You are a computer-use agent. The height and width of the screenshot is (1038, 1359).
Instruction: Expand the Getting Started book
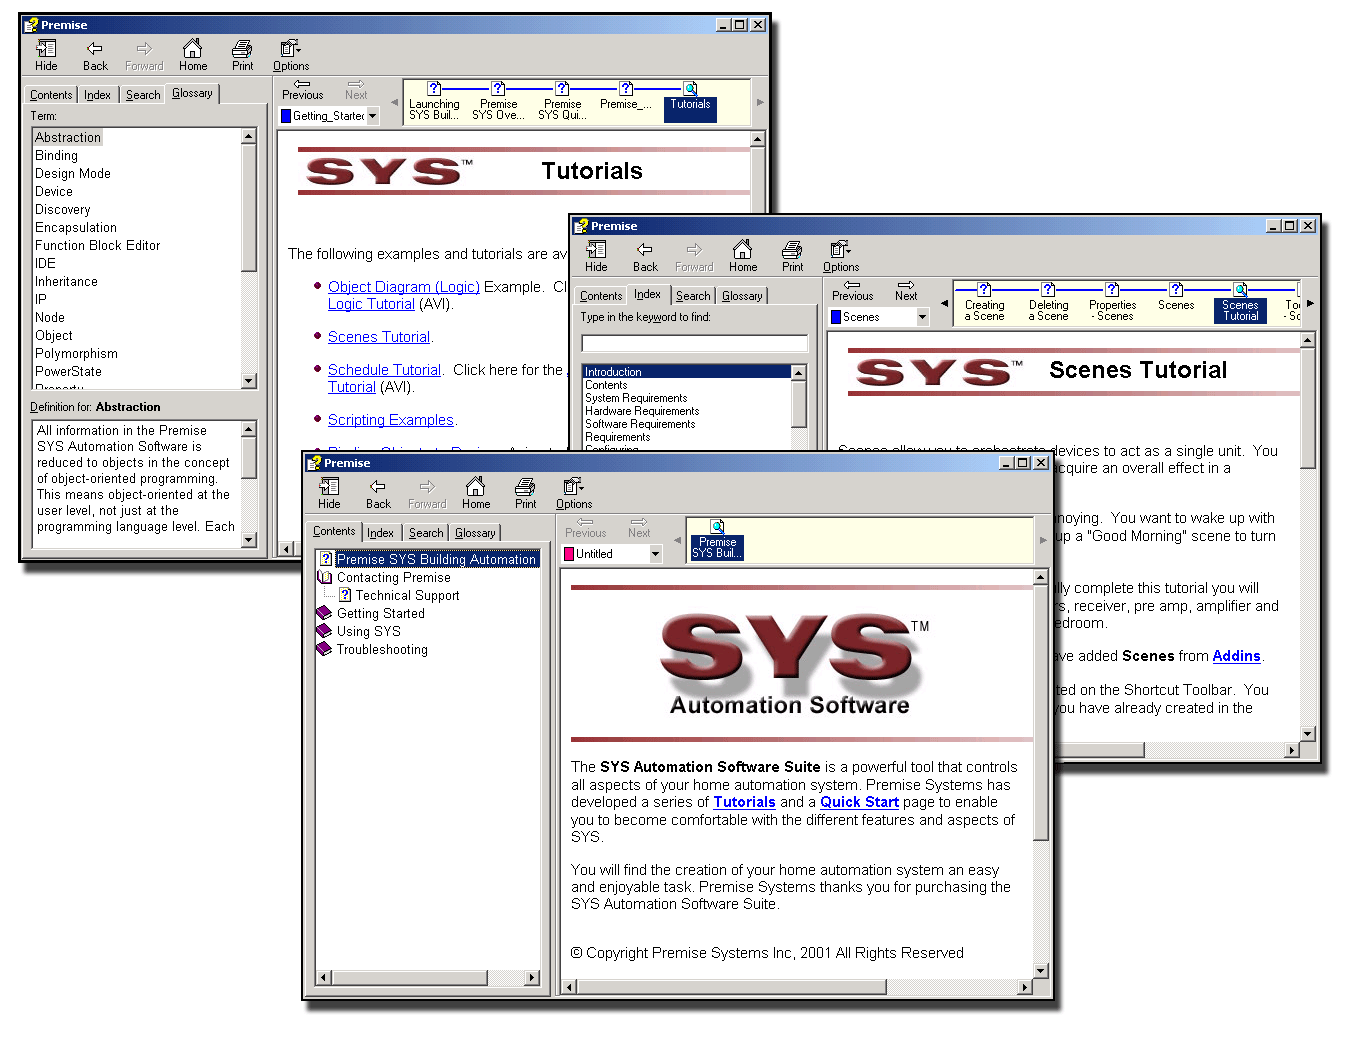pyautogui.click(x=324, y=613)
